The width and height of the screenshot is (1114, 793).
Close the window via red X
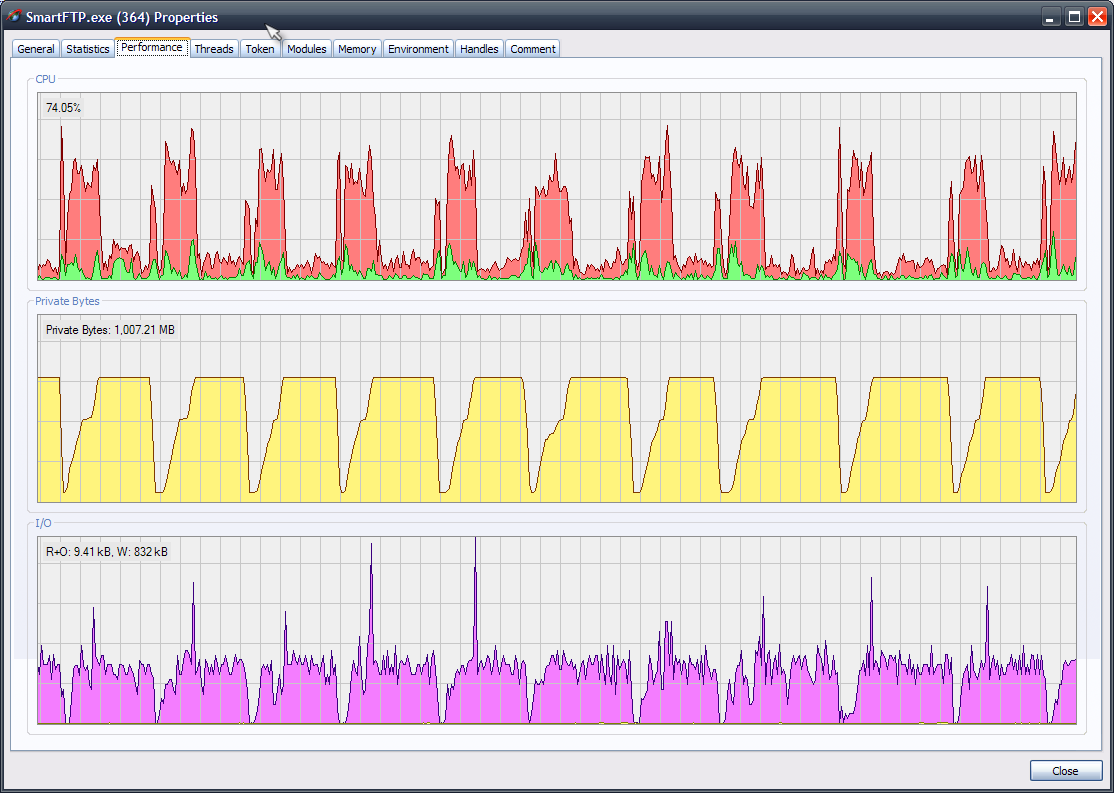(x=1096, y=17)
